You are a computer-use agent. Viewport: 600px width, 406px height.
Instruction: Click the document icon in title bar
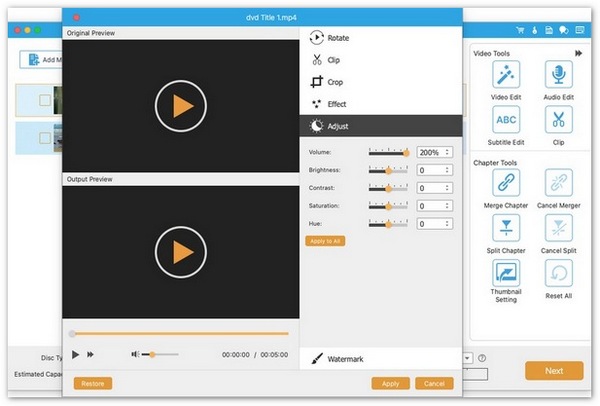549,30
